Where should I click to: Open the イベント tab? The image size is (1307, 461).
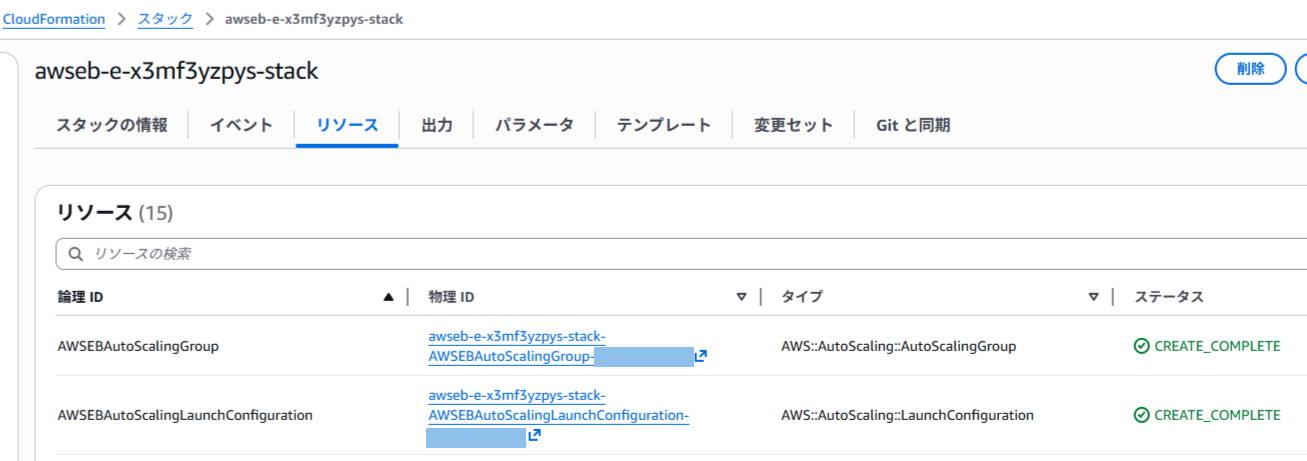[x=241, y=125]
